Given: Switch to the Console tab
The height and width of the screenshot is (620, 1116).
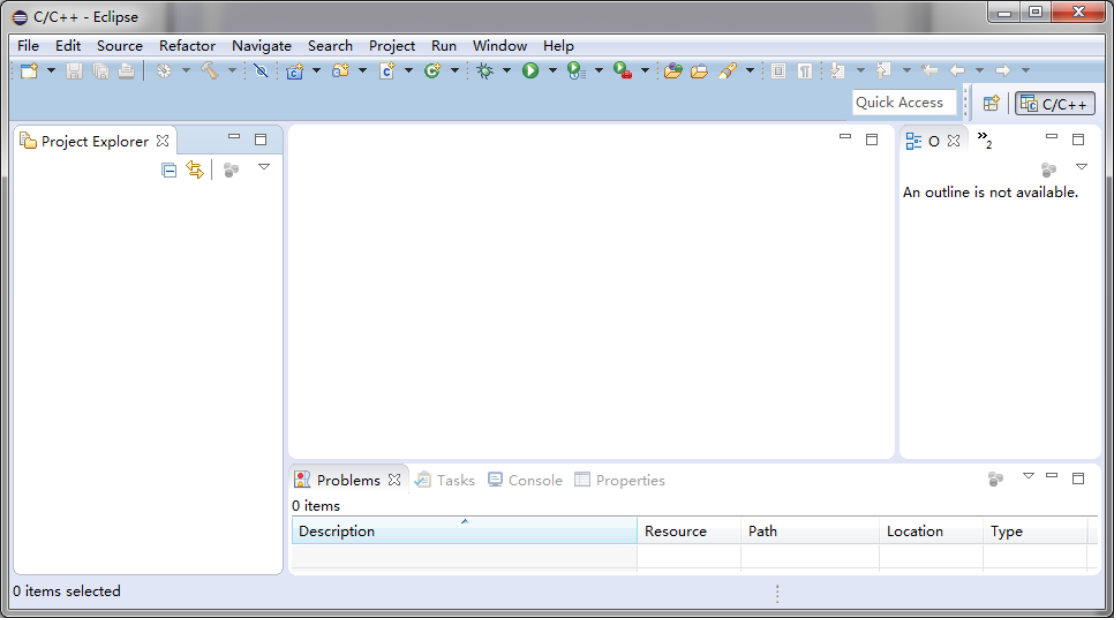Looking at the screenshot, I should tap(525, 481).
